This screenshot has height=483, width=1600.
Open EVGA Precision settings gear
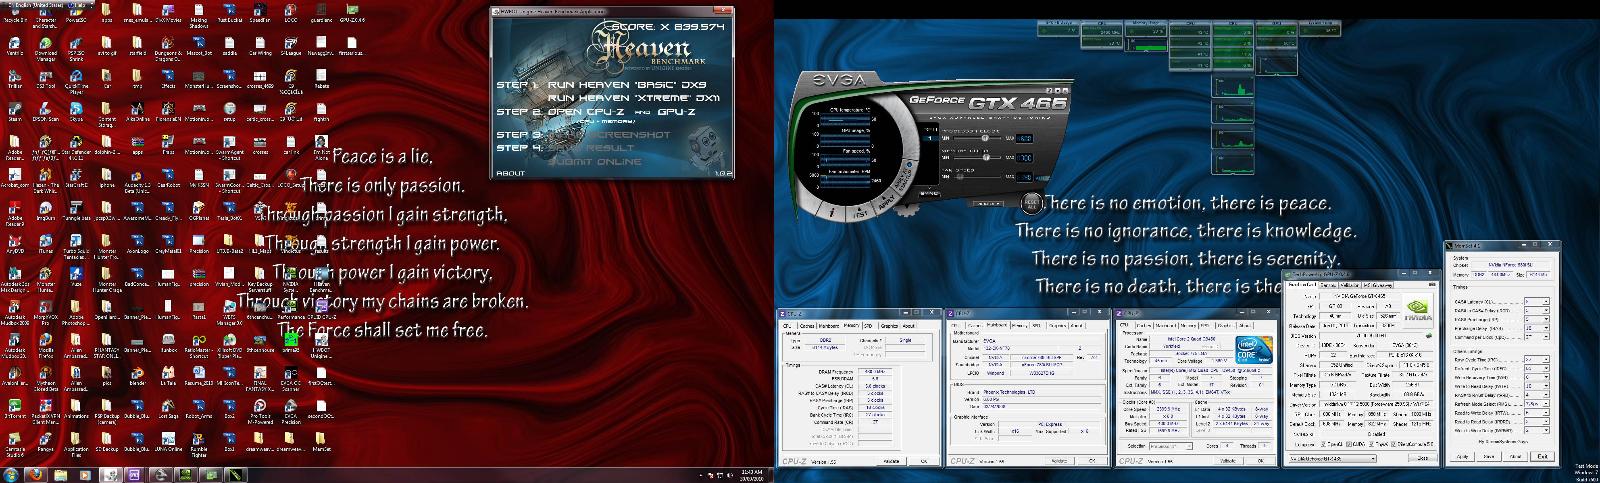click(x=905, y=209)
